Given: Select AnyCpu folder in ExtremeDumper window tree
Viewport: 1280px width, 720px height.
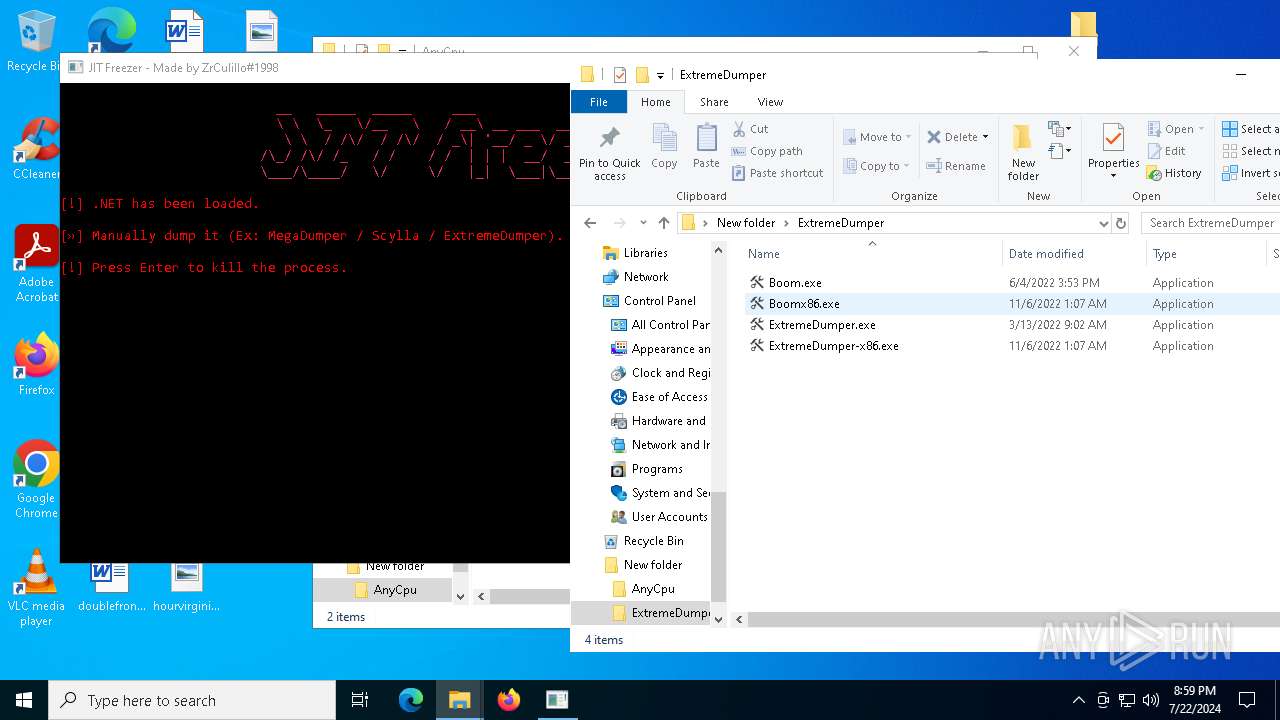Looking at the screenshot, I should click(x=653, y=589).
